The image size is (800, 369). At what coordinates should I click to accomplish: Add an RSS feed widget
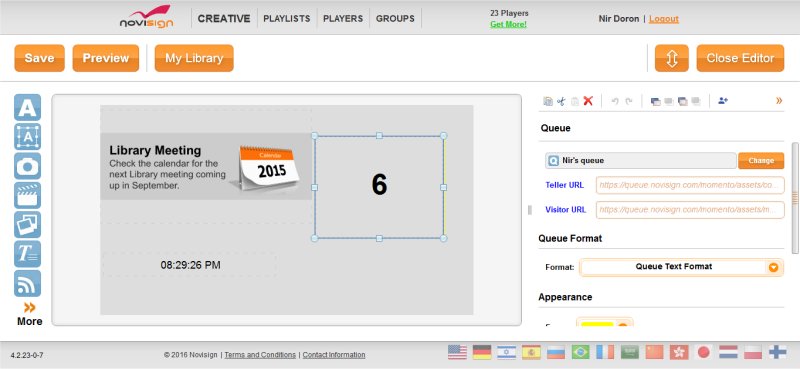pos(28,283)
